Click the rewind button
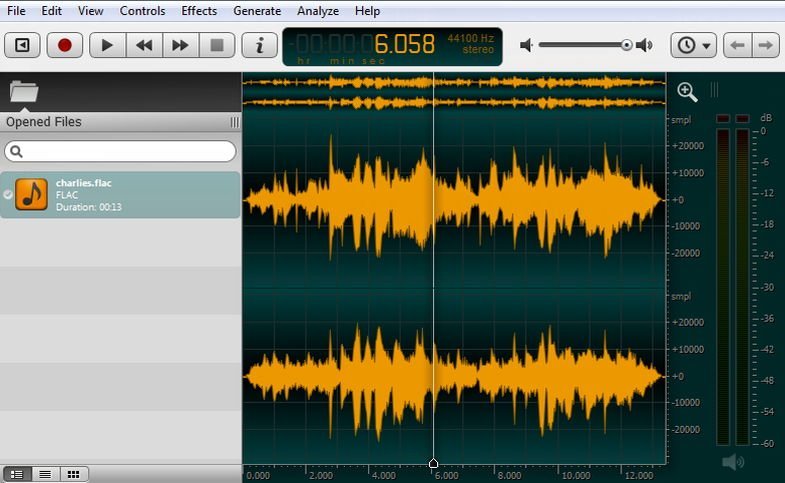Screen dimensions: 785x483 coord(144,45)
